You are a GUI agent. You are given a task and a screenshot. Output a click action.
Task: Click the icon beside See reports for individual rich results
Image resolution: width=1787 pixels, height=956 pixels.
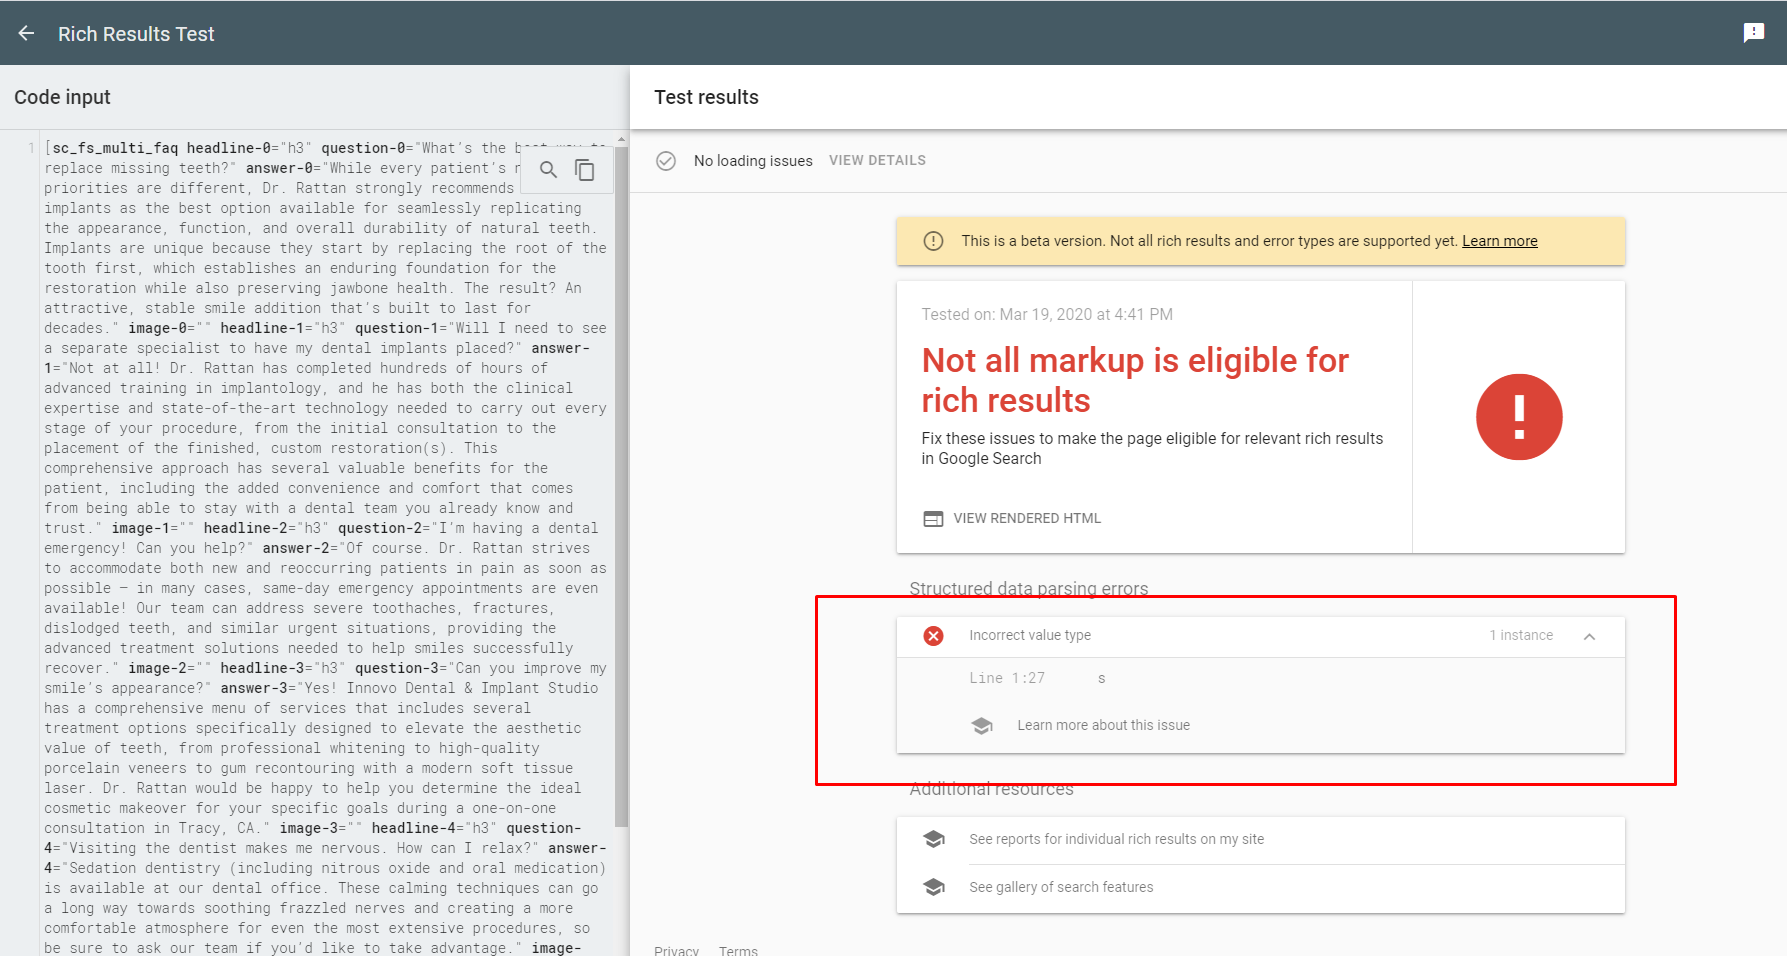click(934, 839)
